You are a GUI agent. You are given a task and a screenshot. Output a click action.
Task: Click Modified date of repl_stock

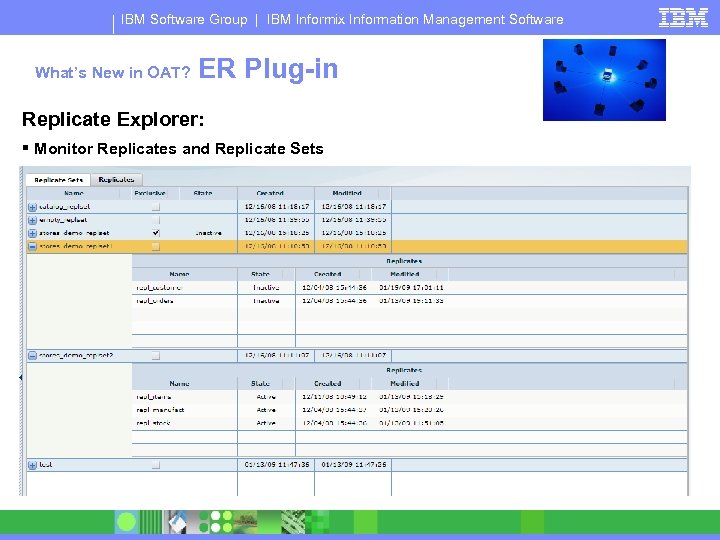(411, 423)
